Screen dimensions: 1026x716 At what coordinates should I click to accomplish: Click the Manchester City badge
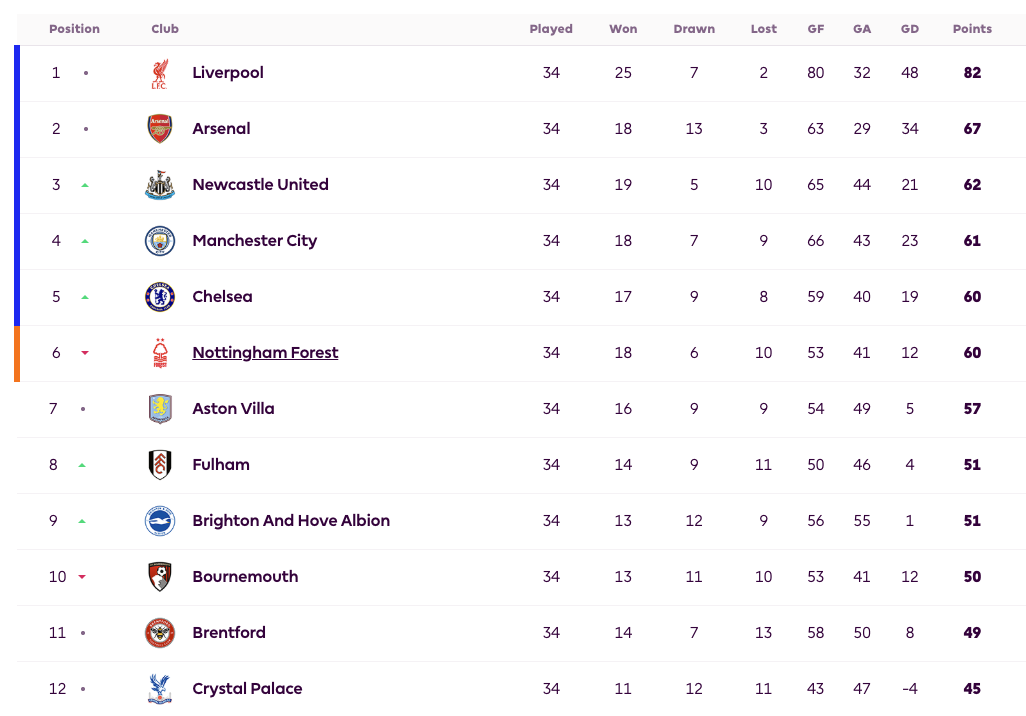[160, 241]
